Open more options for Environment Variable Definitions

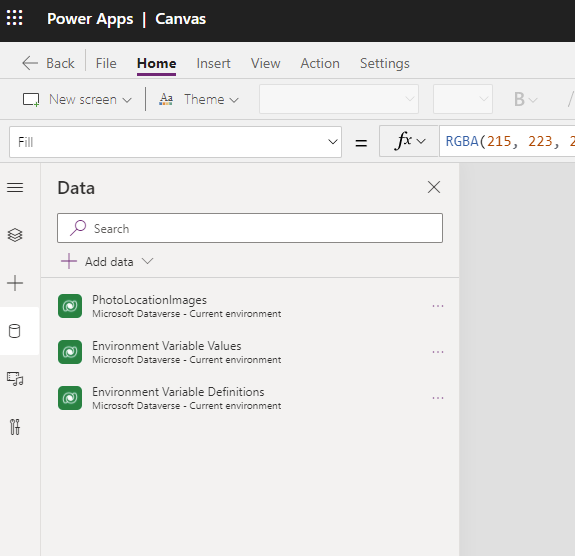click(438, 398)
